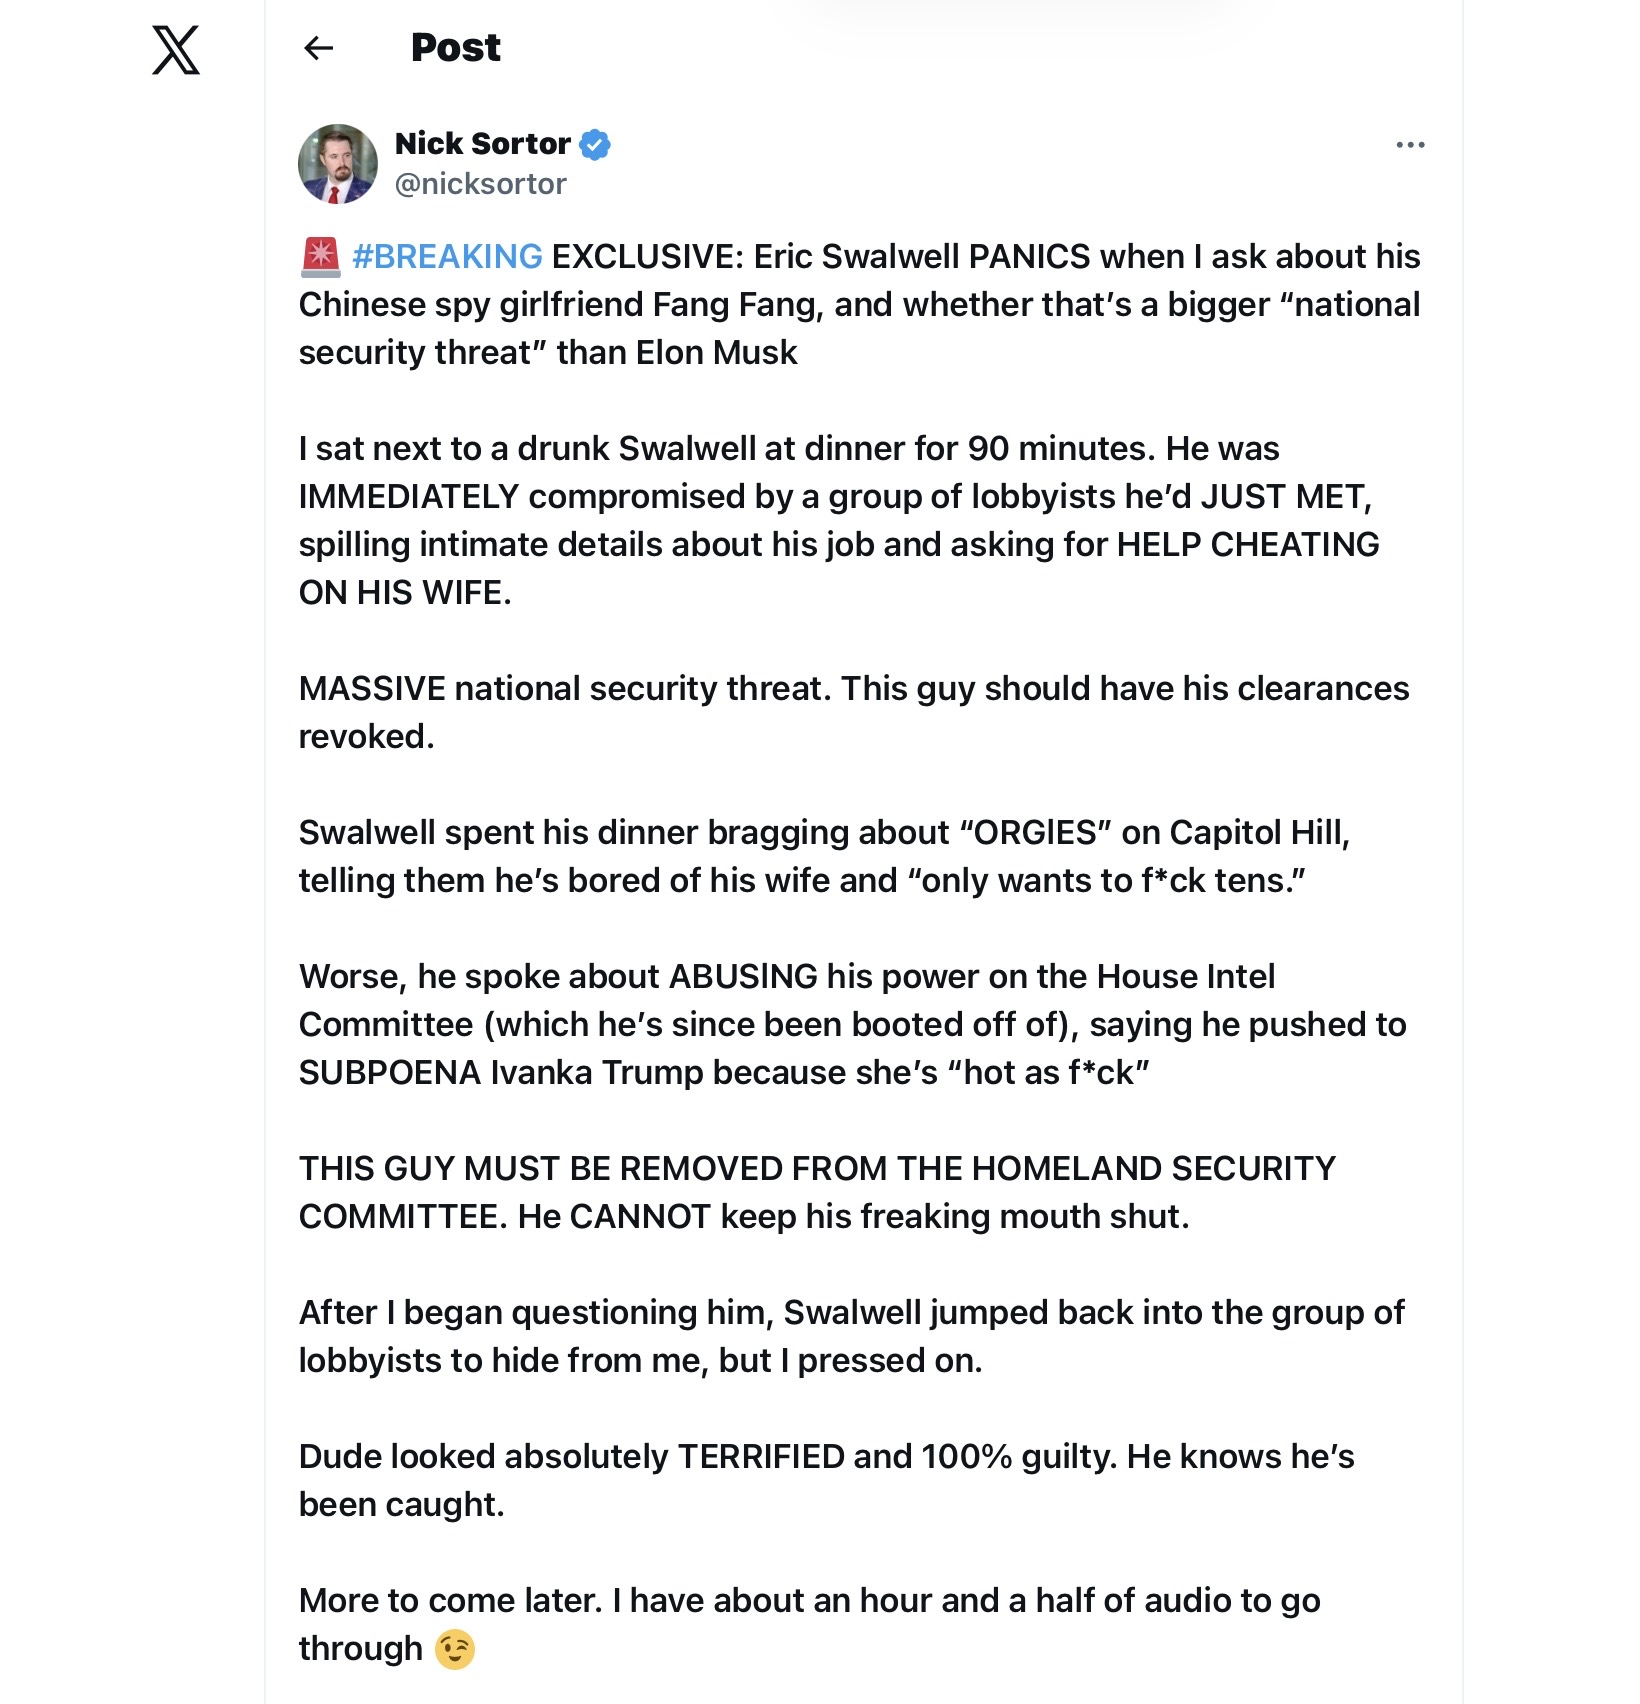Screen dimensions: 1640x1704
Task: Open the @nicksortor handle link
Action: tap(480, 184)
